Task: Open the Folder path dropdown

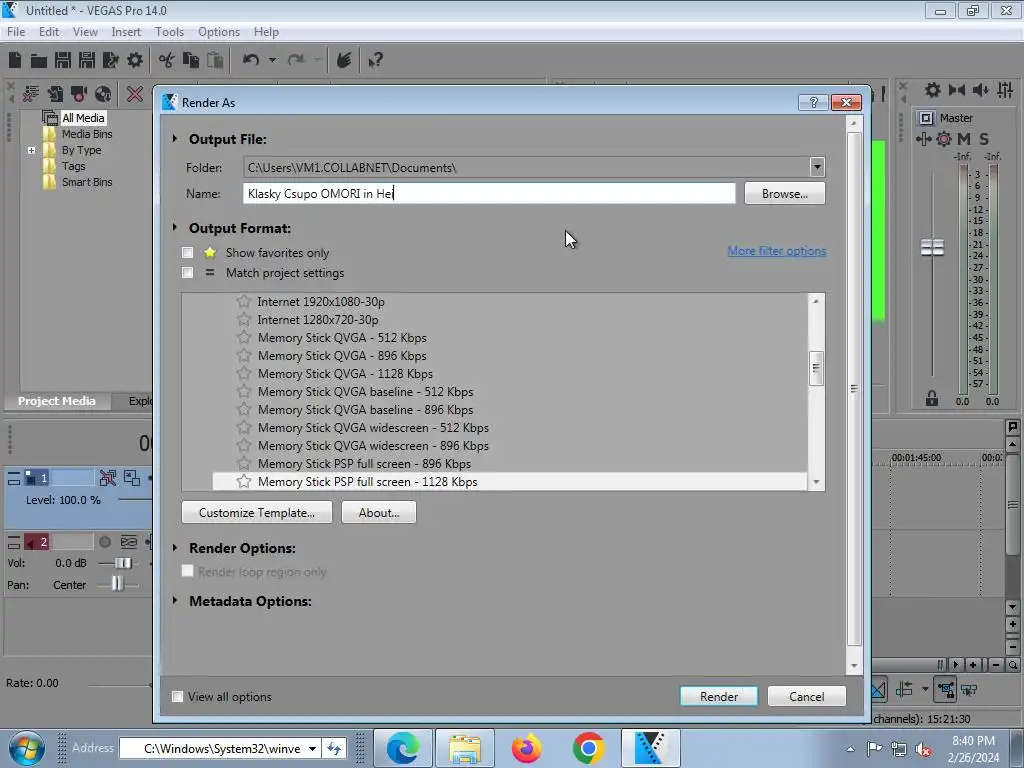Action: [x=817, y=167]
